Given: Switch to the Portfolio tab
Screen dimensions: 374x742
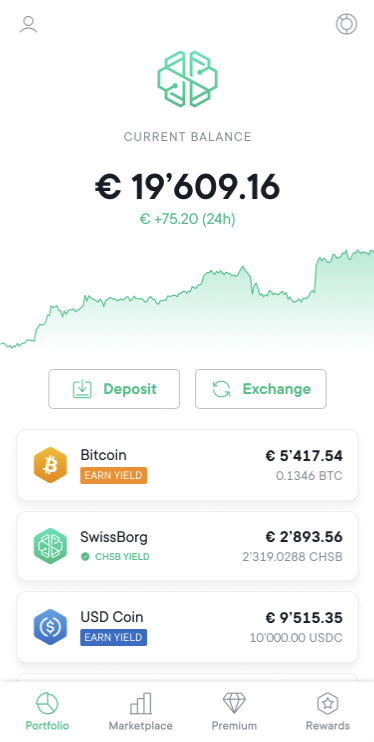Looking at the screenshot, I should tap(47, 712).
